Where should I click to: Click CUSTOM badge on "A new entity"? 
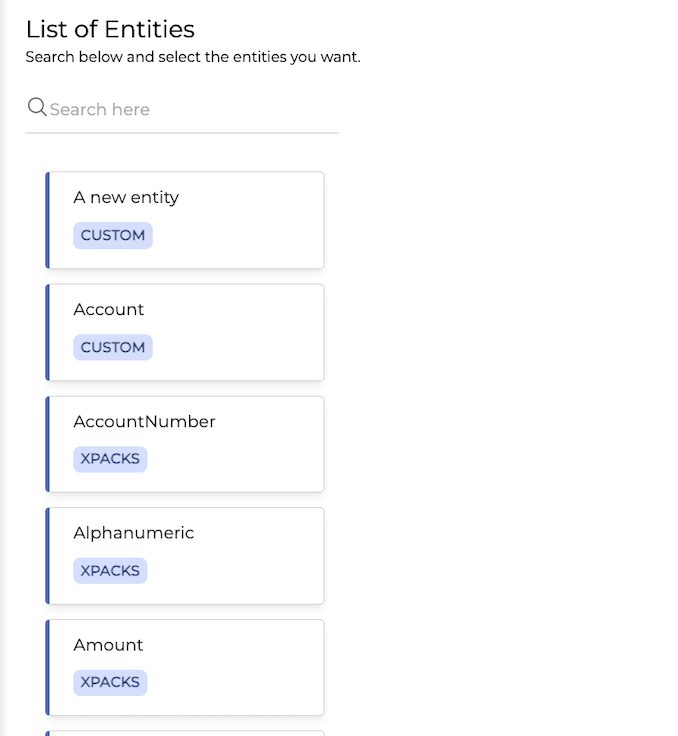point(113,235)
